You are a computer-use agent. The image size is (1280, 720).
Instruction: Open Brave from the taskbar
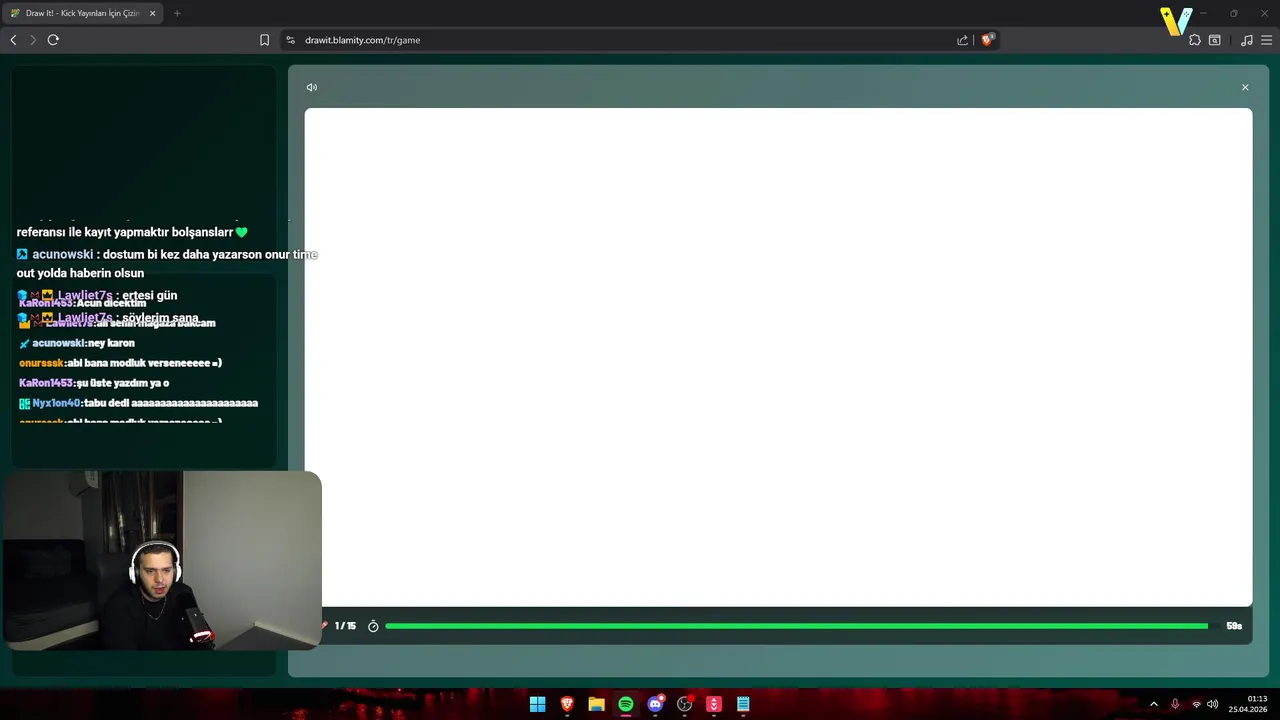tap(567, 704)
